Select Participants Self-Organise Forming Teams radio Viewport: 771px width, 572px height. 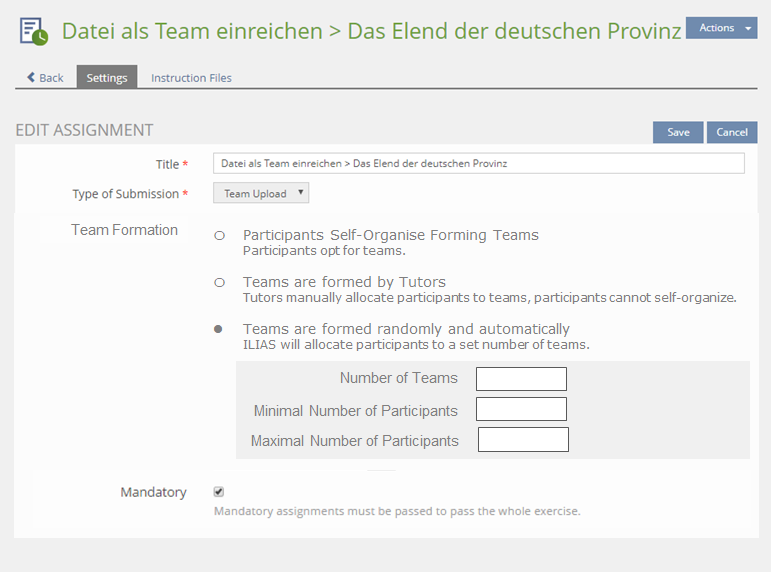pos(219,236)
